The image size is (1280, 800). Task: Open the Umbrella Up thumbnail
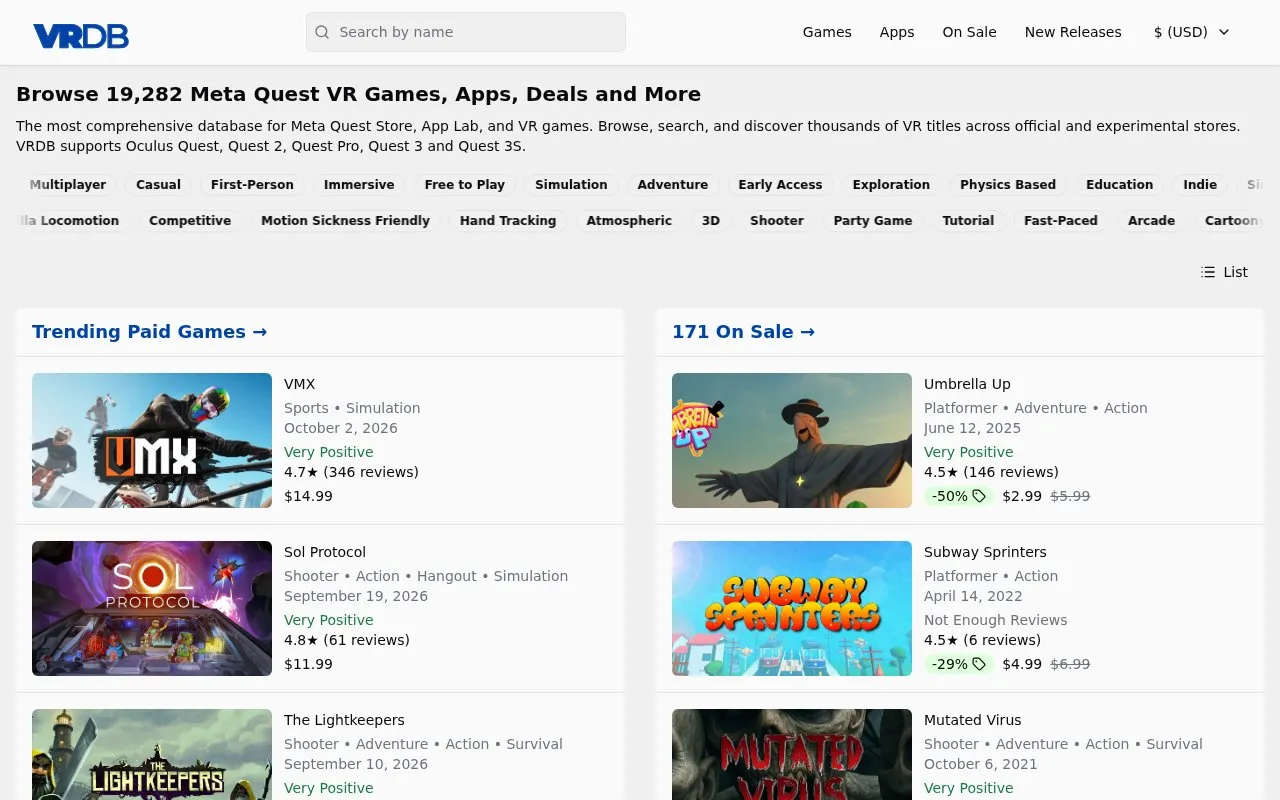click(x=792, y=440)
